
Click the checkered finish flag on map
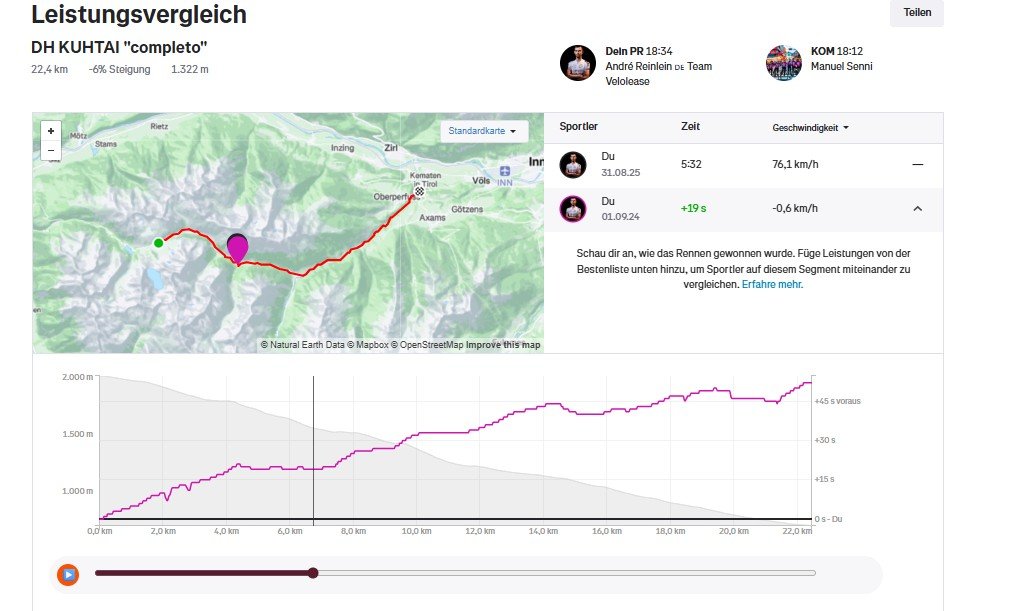pos(420,191)
